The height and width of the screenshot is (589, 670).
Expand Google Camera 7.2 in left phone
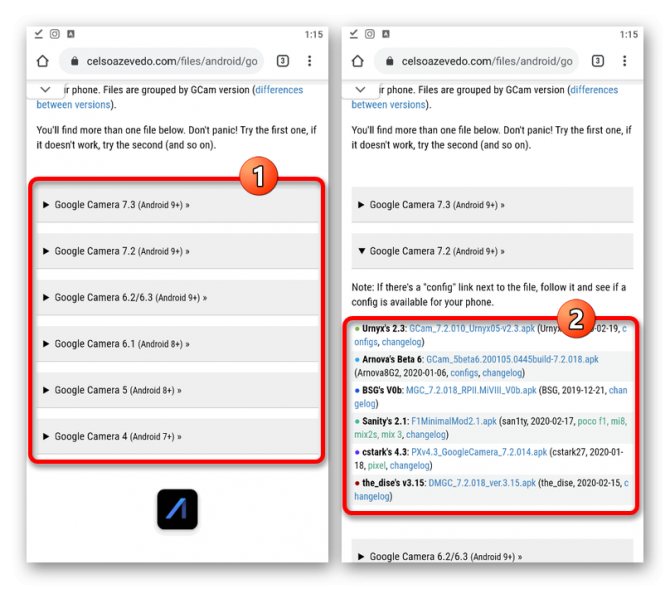(x=177, y=251)
